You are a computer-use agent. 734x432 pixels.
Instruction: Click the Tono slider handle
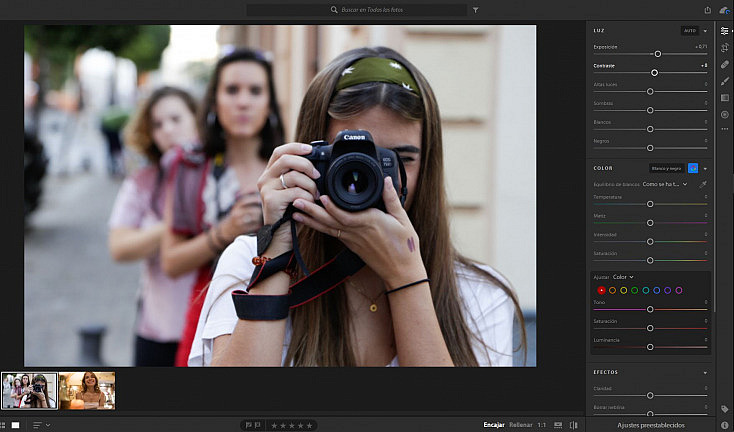tap(650, 309)
